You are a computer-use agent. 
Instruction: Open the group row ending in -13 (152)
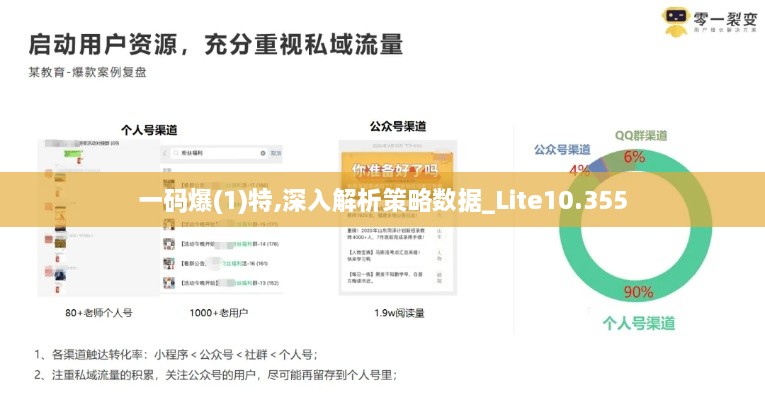(221, 283)
